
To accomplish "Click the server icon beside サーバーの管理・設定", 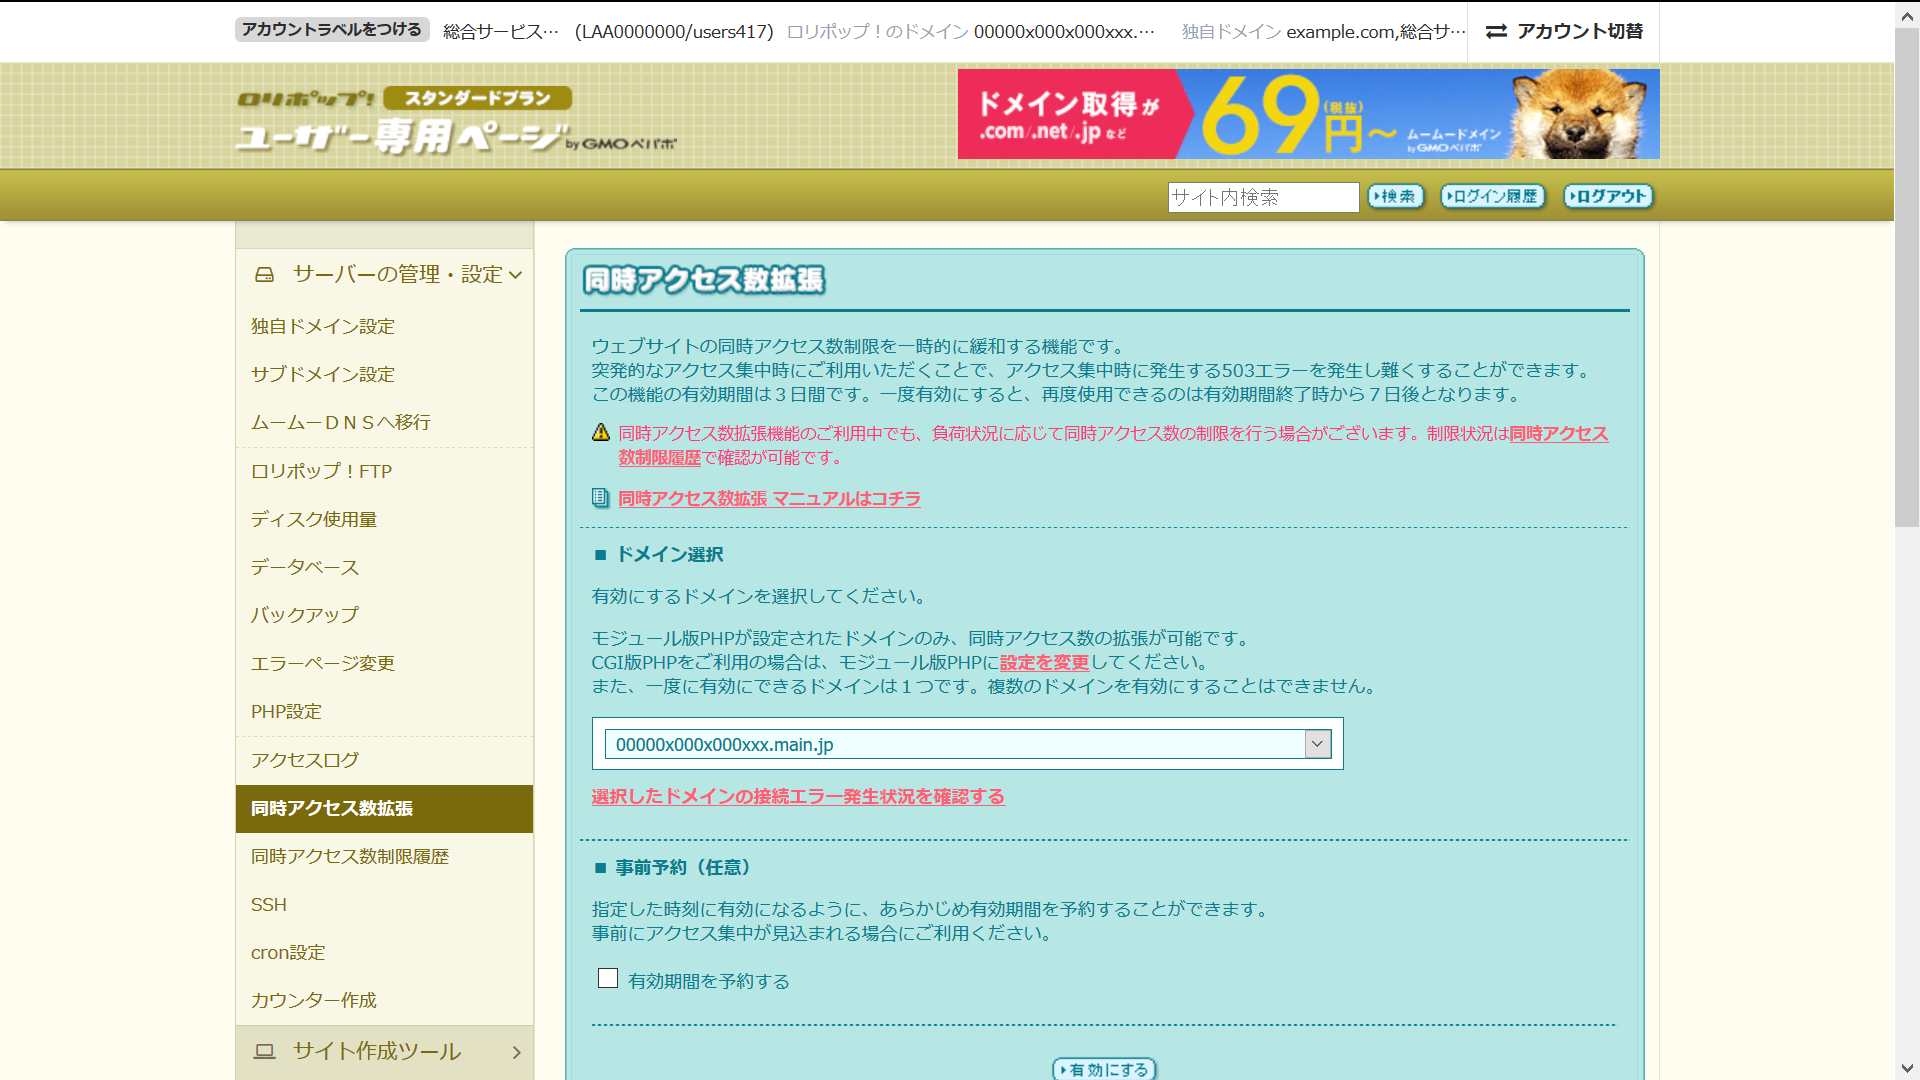I will [264, 274].
